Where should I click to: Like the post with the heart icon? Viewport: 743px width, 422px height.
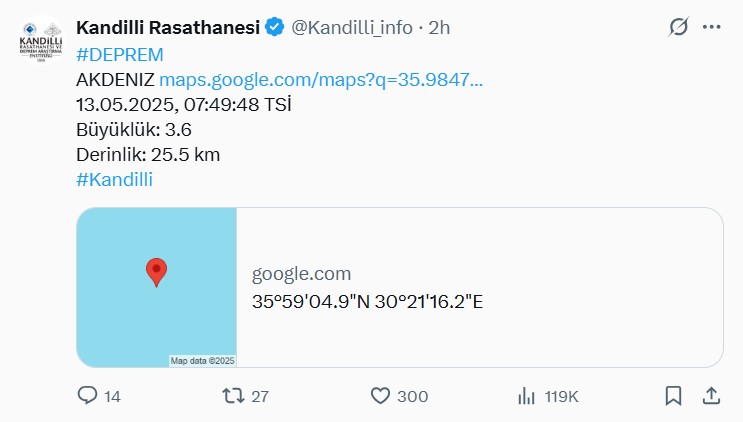coord(380,396)
